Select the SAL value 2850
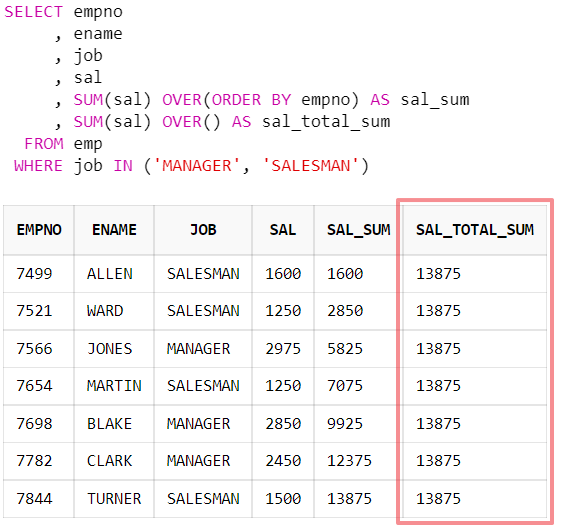The height and width of the screenshot is (530, 566). point(283,424)
